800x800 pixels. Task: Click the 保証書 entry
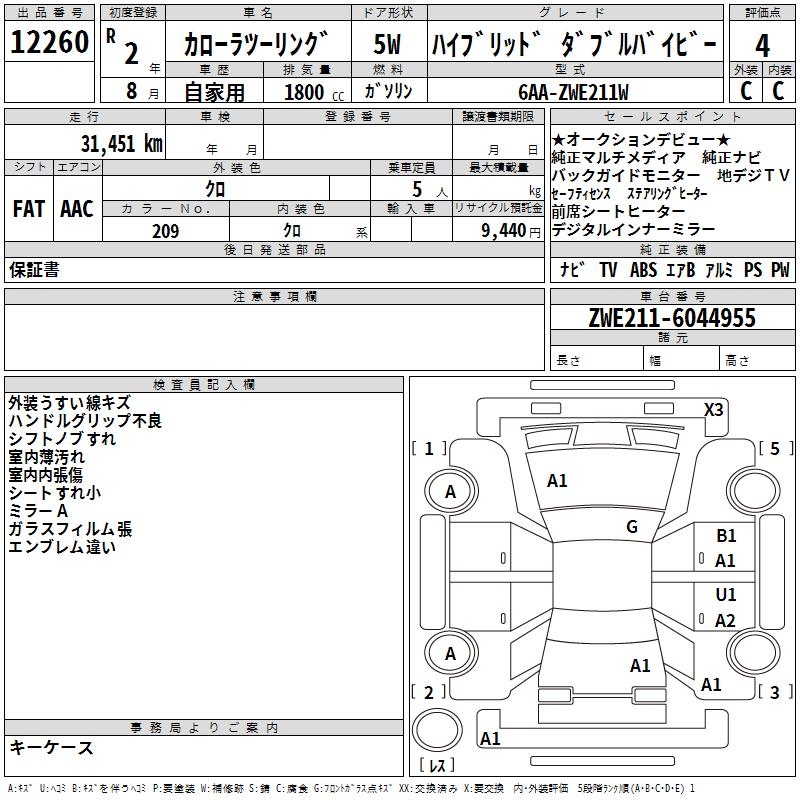pos(34,269)
